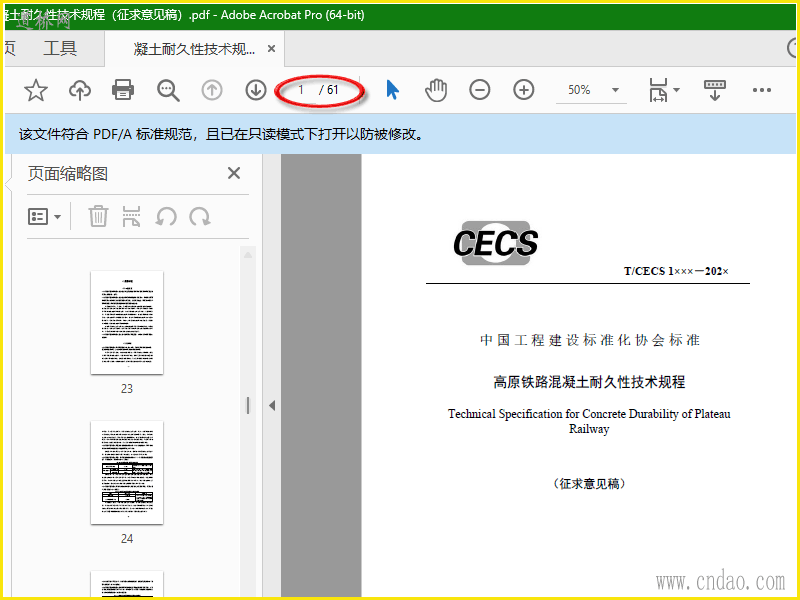Click the print pages thumbnail icon

click(x=131, y=216)
